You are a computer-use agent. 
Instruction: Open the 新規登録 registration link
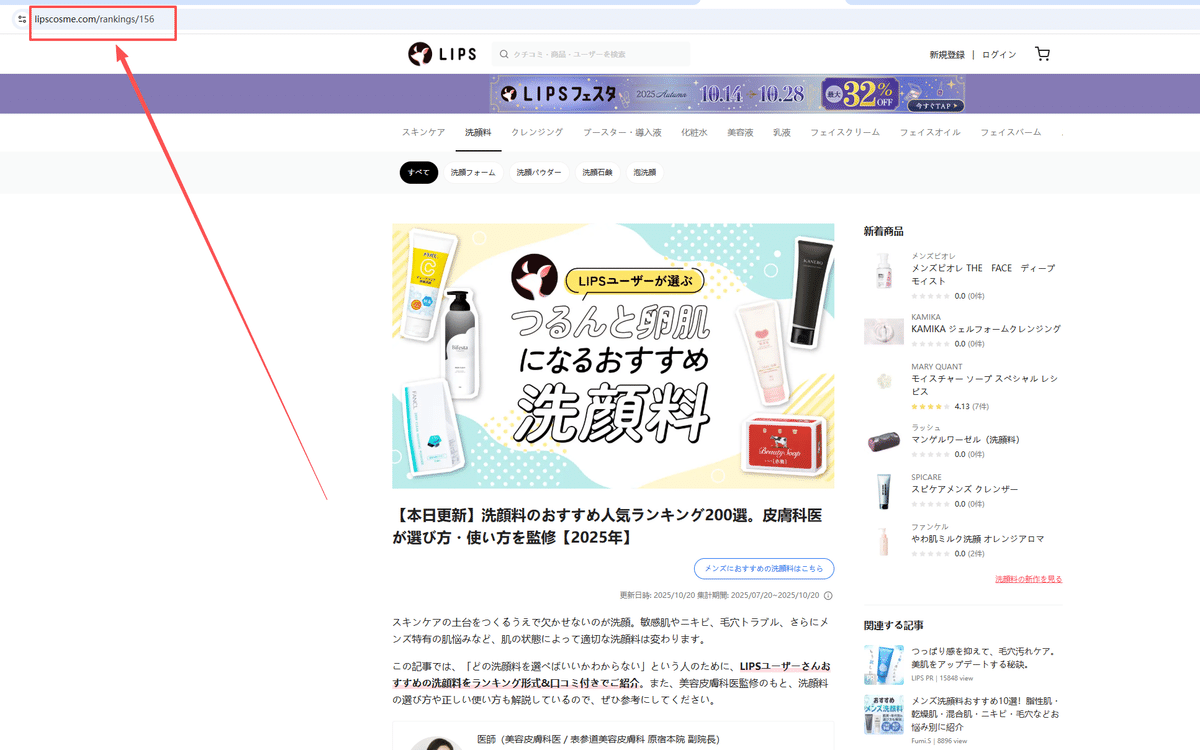pyautogui.click(x=946, y=54)
